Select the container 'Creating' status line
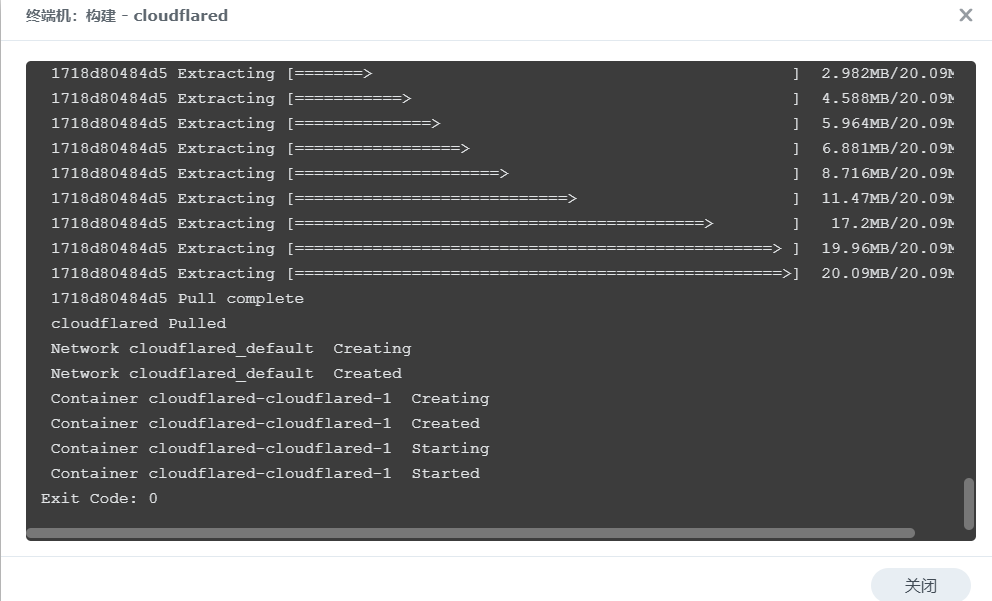This screenshot has width=992, height=601. point(269,398)
